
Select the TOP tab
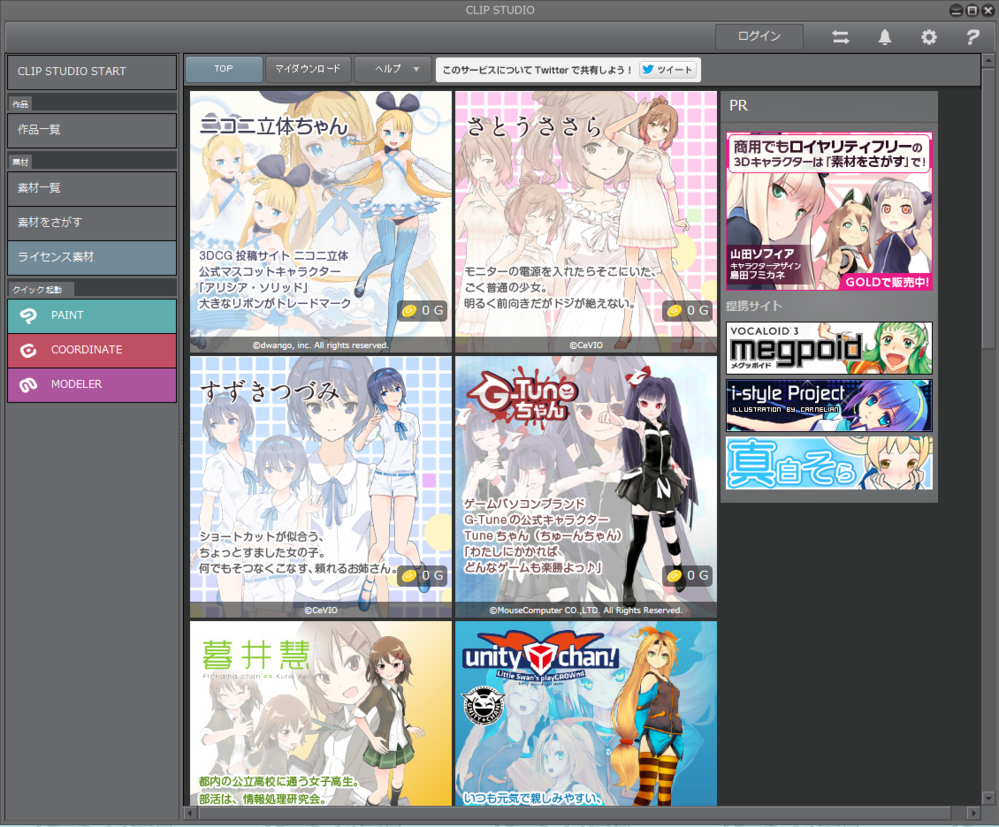pyautogui.click(x=224, y=69)
